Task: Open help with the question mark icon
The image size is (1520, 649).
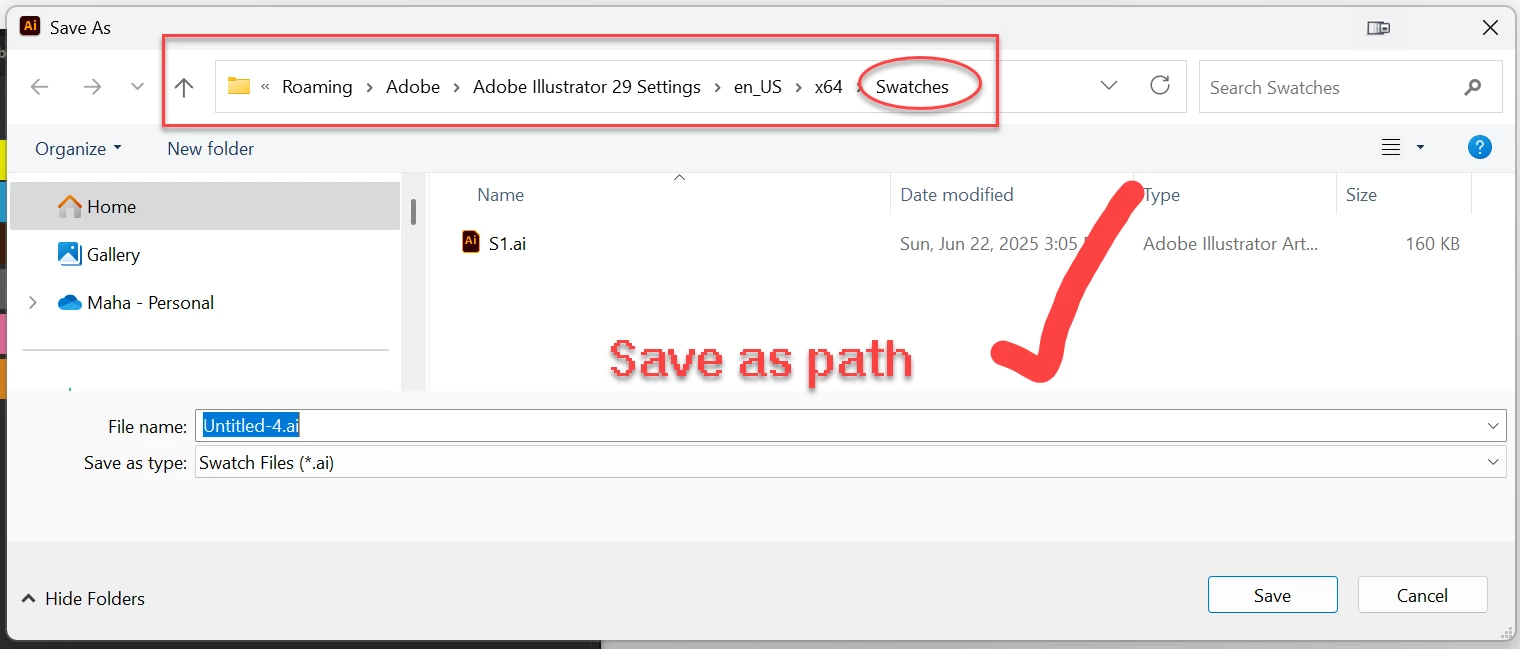Action: (1480, 148)
